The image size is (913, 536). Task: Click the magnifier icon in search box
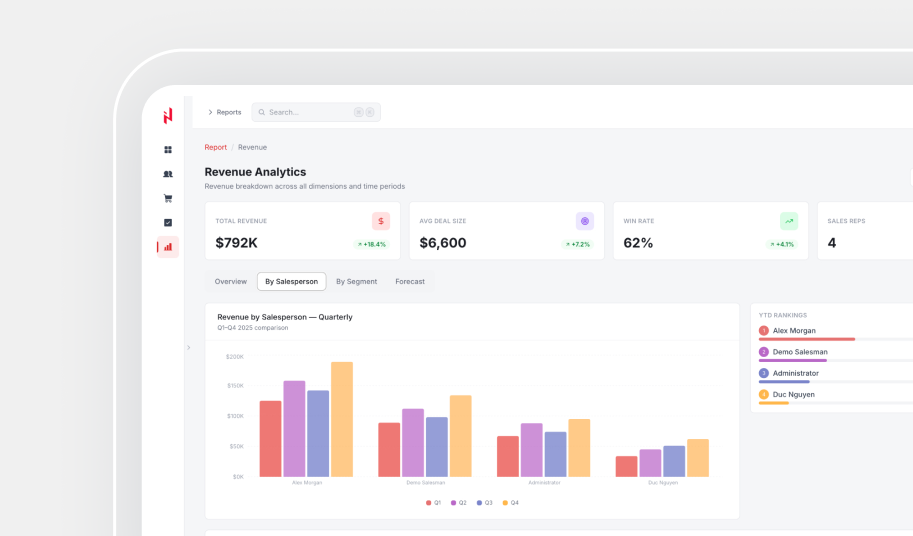coord(261,112)
